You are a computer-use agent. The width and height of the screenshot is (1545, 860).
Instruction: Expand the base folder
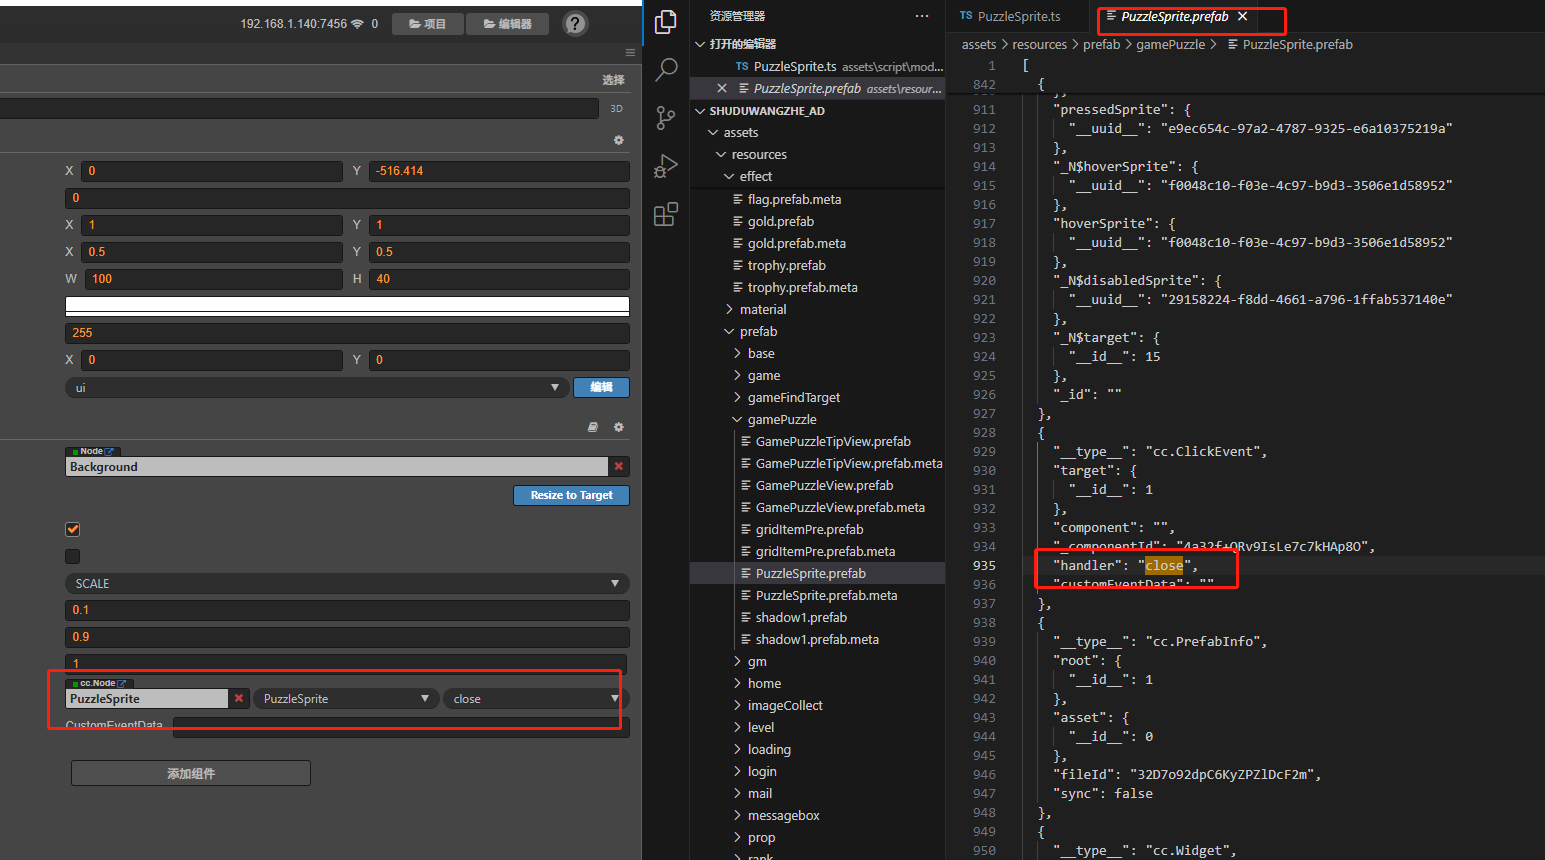[737, 353]
